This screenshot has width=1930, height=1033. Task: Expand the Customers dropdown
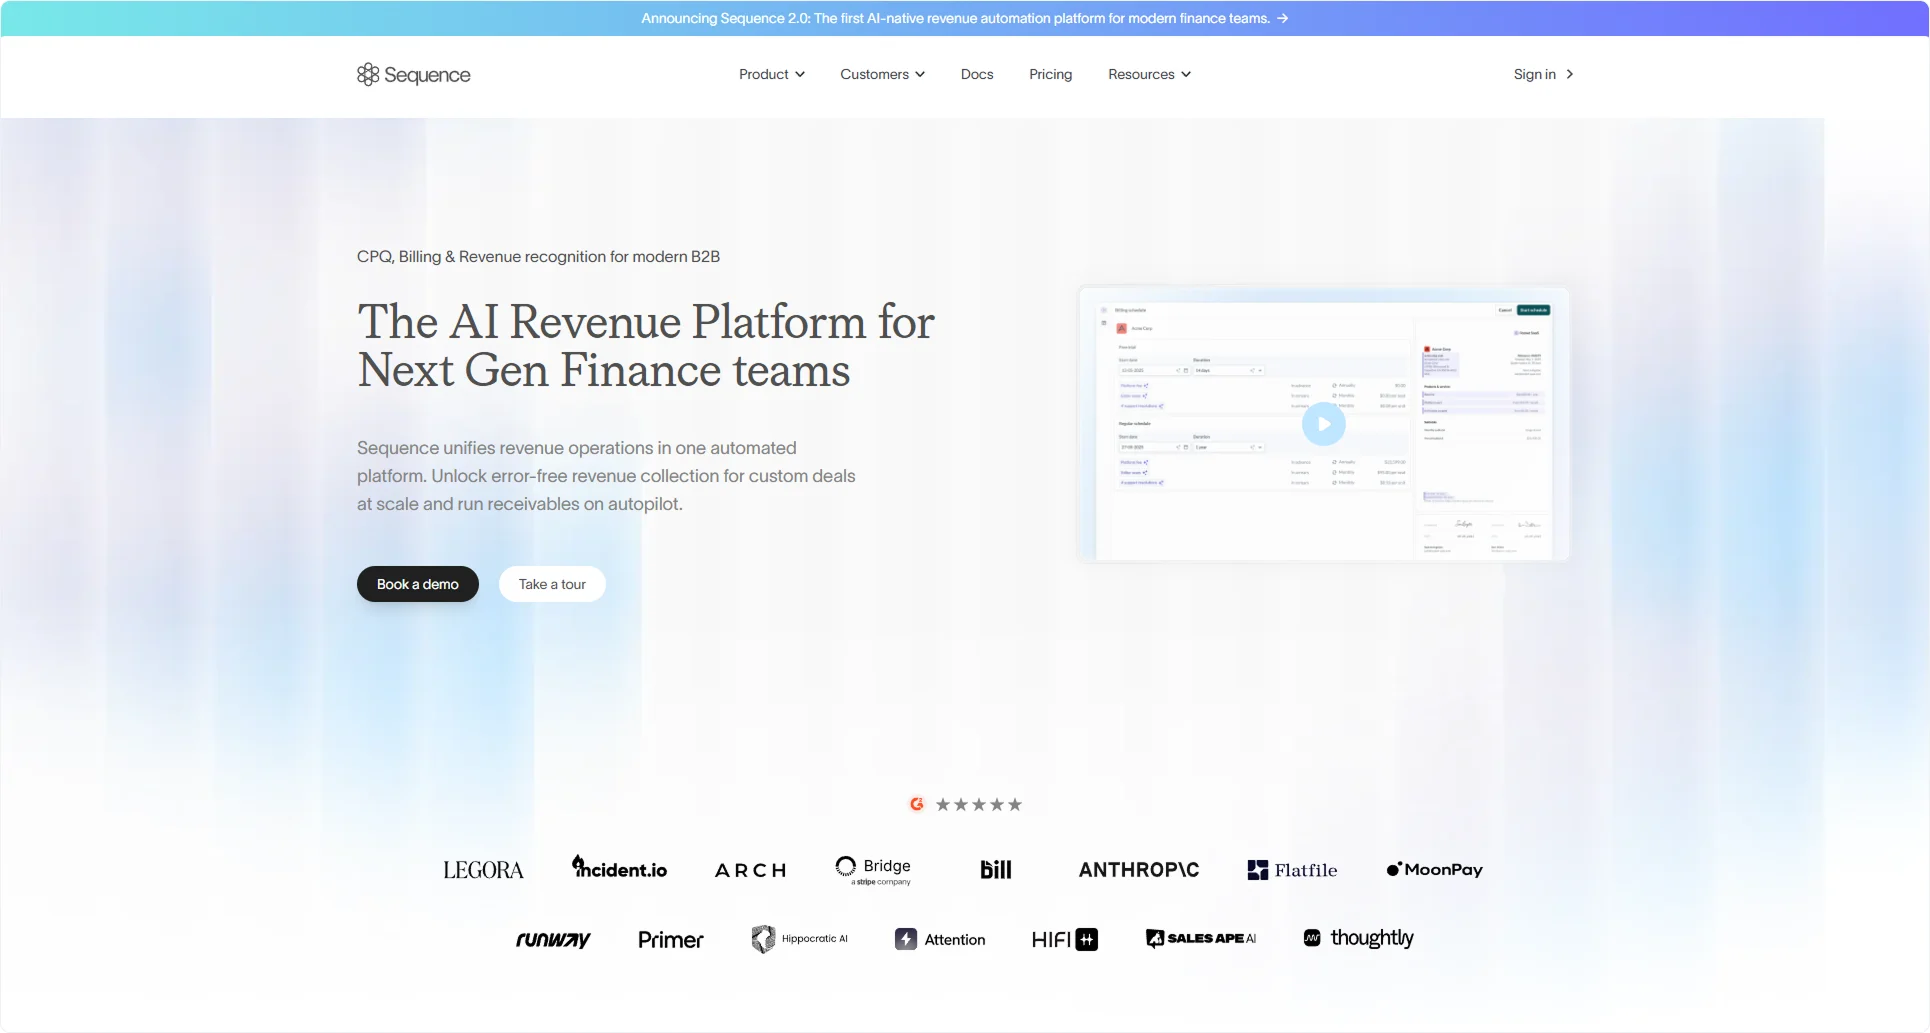click(x=881, y=74)
